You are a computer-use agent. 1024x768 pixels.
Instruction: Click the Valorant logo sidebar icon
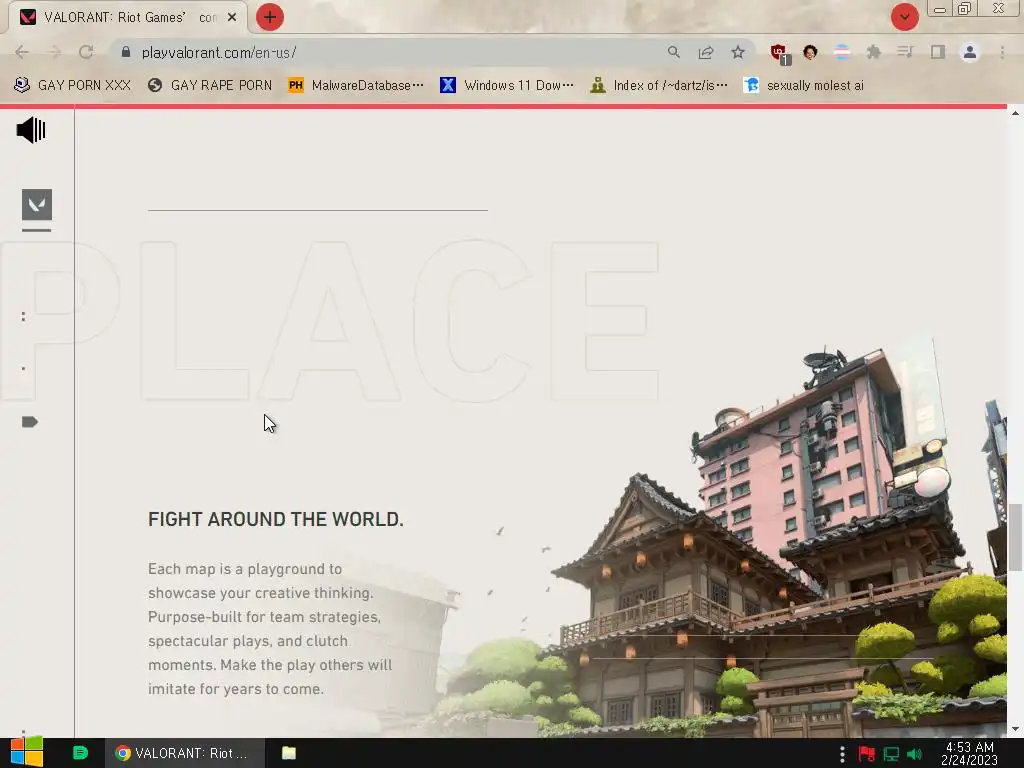pos(37,205)
